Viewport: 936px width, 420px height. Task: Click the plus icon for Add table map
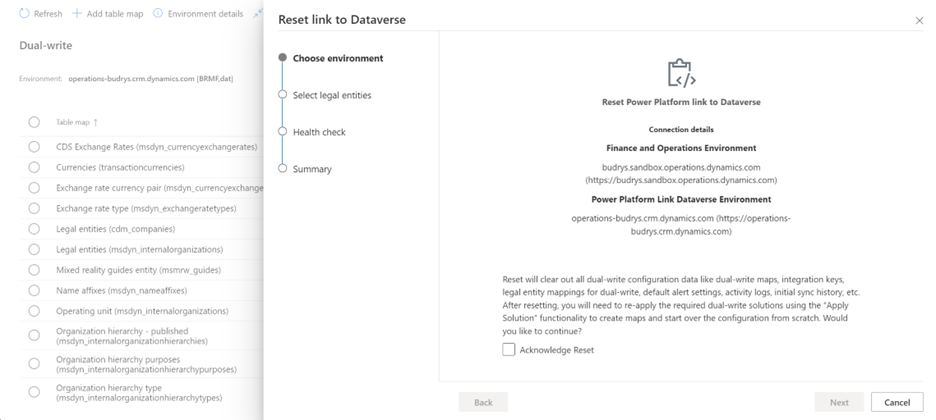76,13
